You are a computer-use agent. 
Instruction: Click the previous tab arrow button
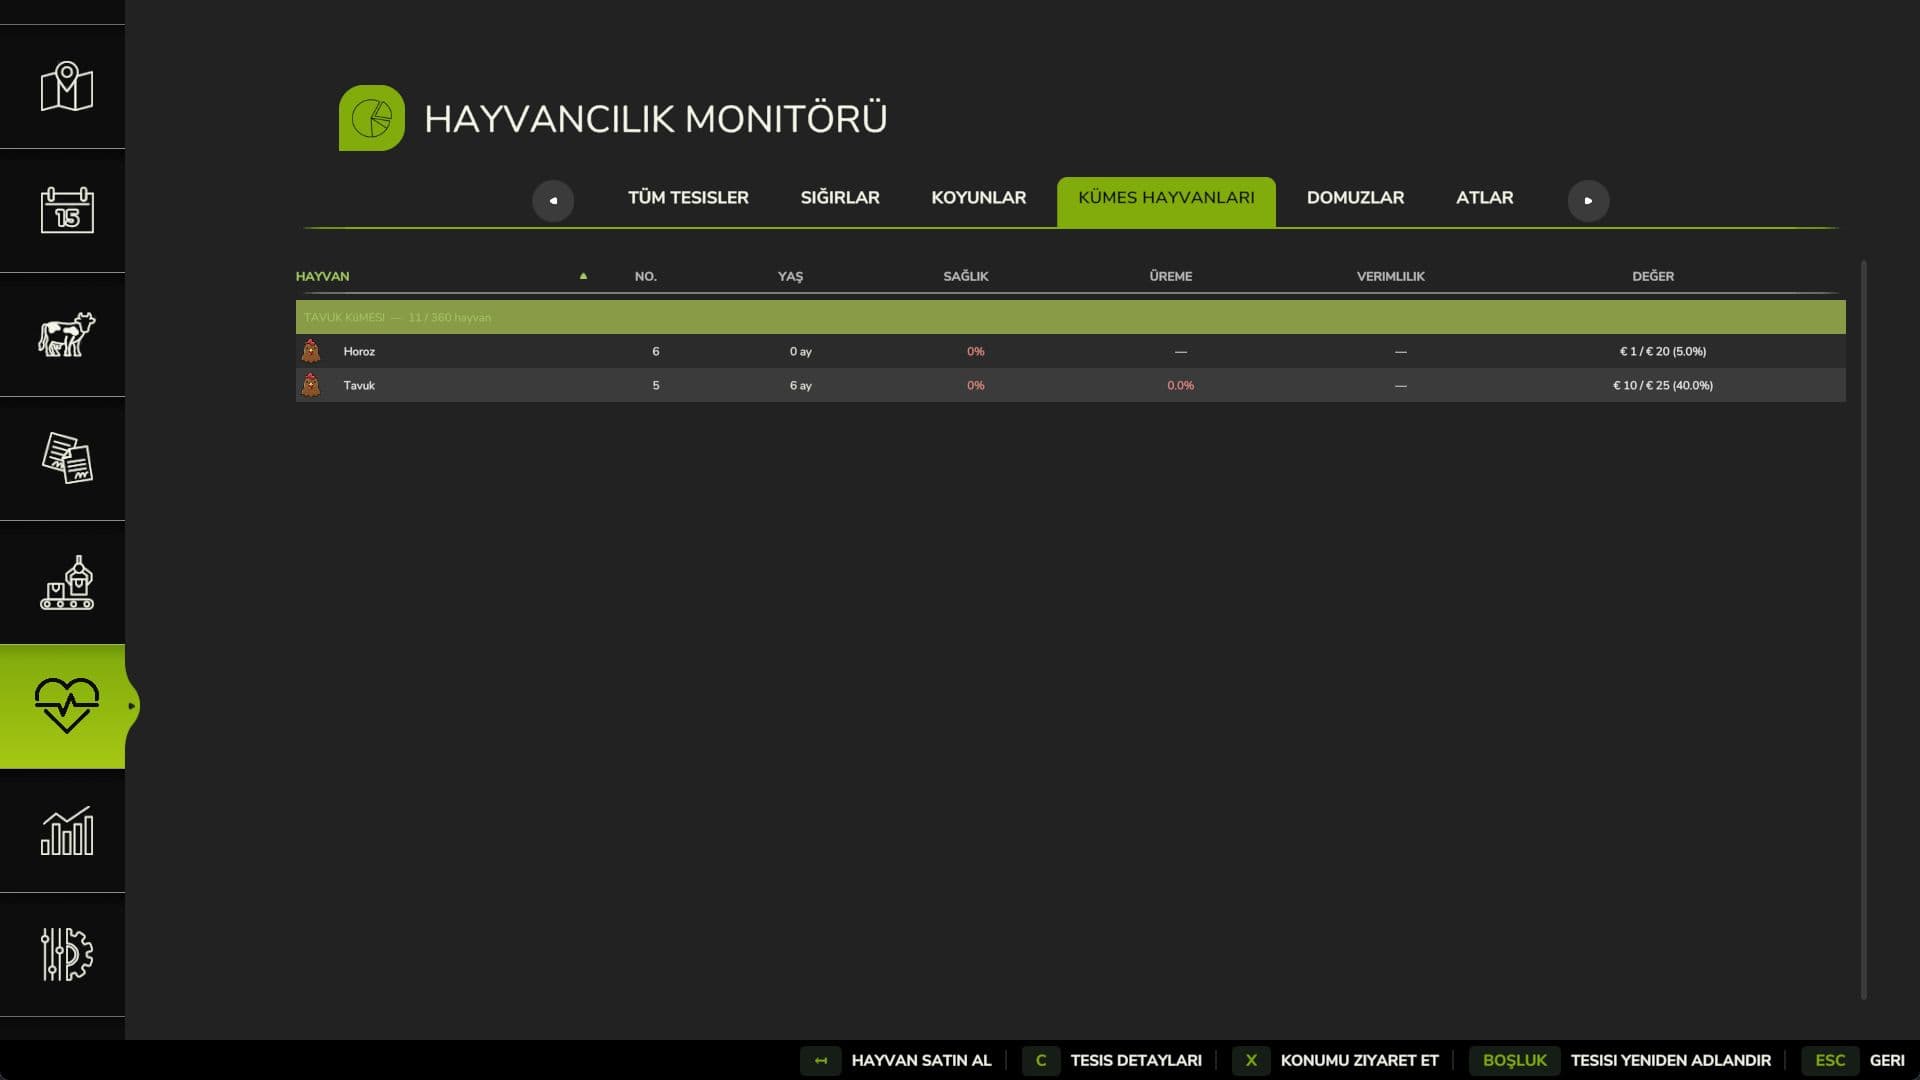pos(553,200)
